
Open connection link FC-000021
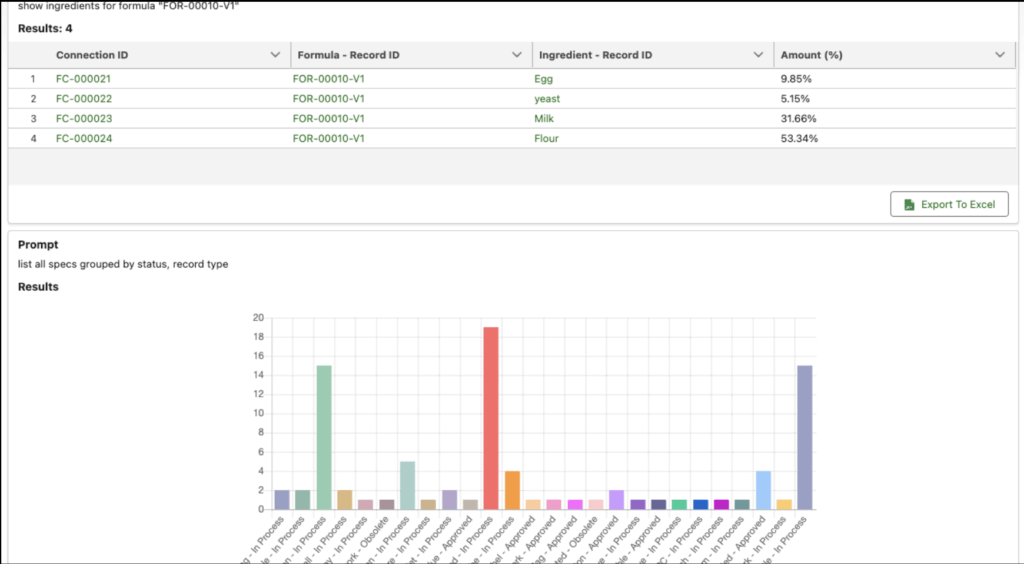(x=84, y=79)
